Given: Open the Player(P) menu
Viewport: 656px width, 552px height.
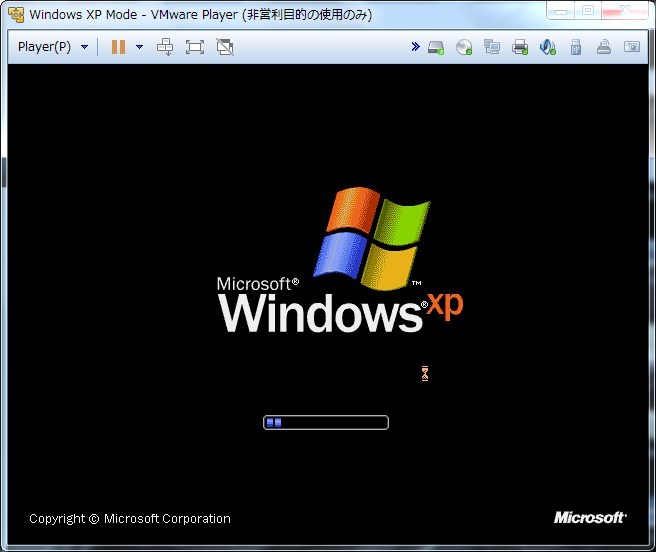Looking at the screenshot, I should click(x=44, y=46).
